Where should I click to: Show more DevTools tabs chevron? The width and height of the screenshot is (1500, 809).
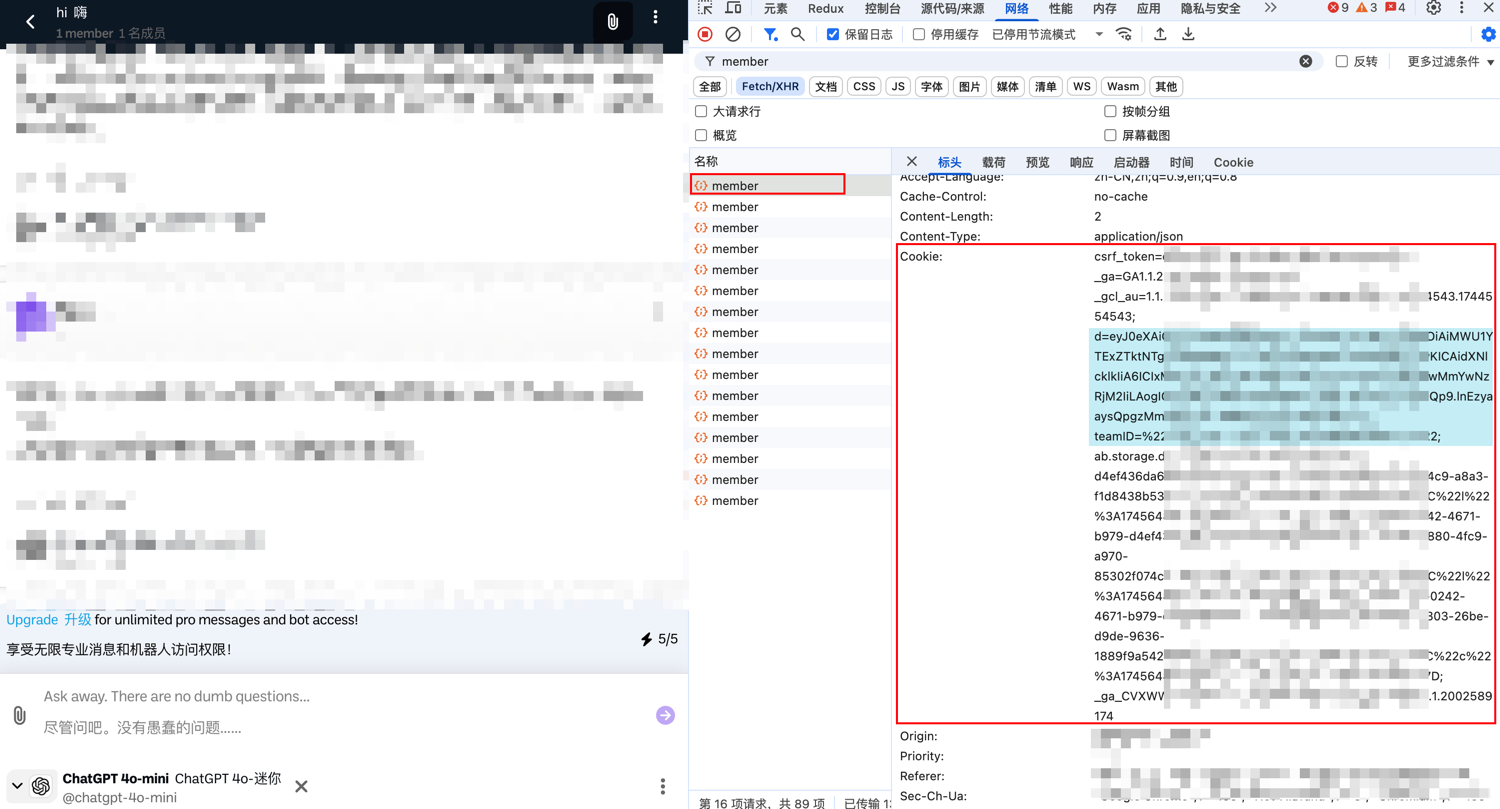(1270, 8)
